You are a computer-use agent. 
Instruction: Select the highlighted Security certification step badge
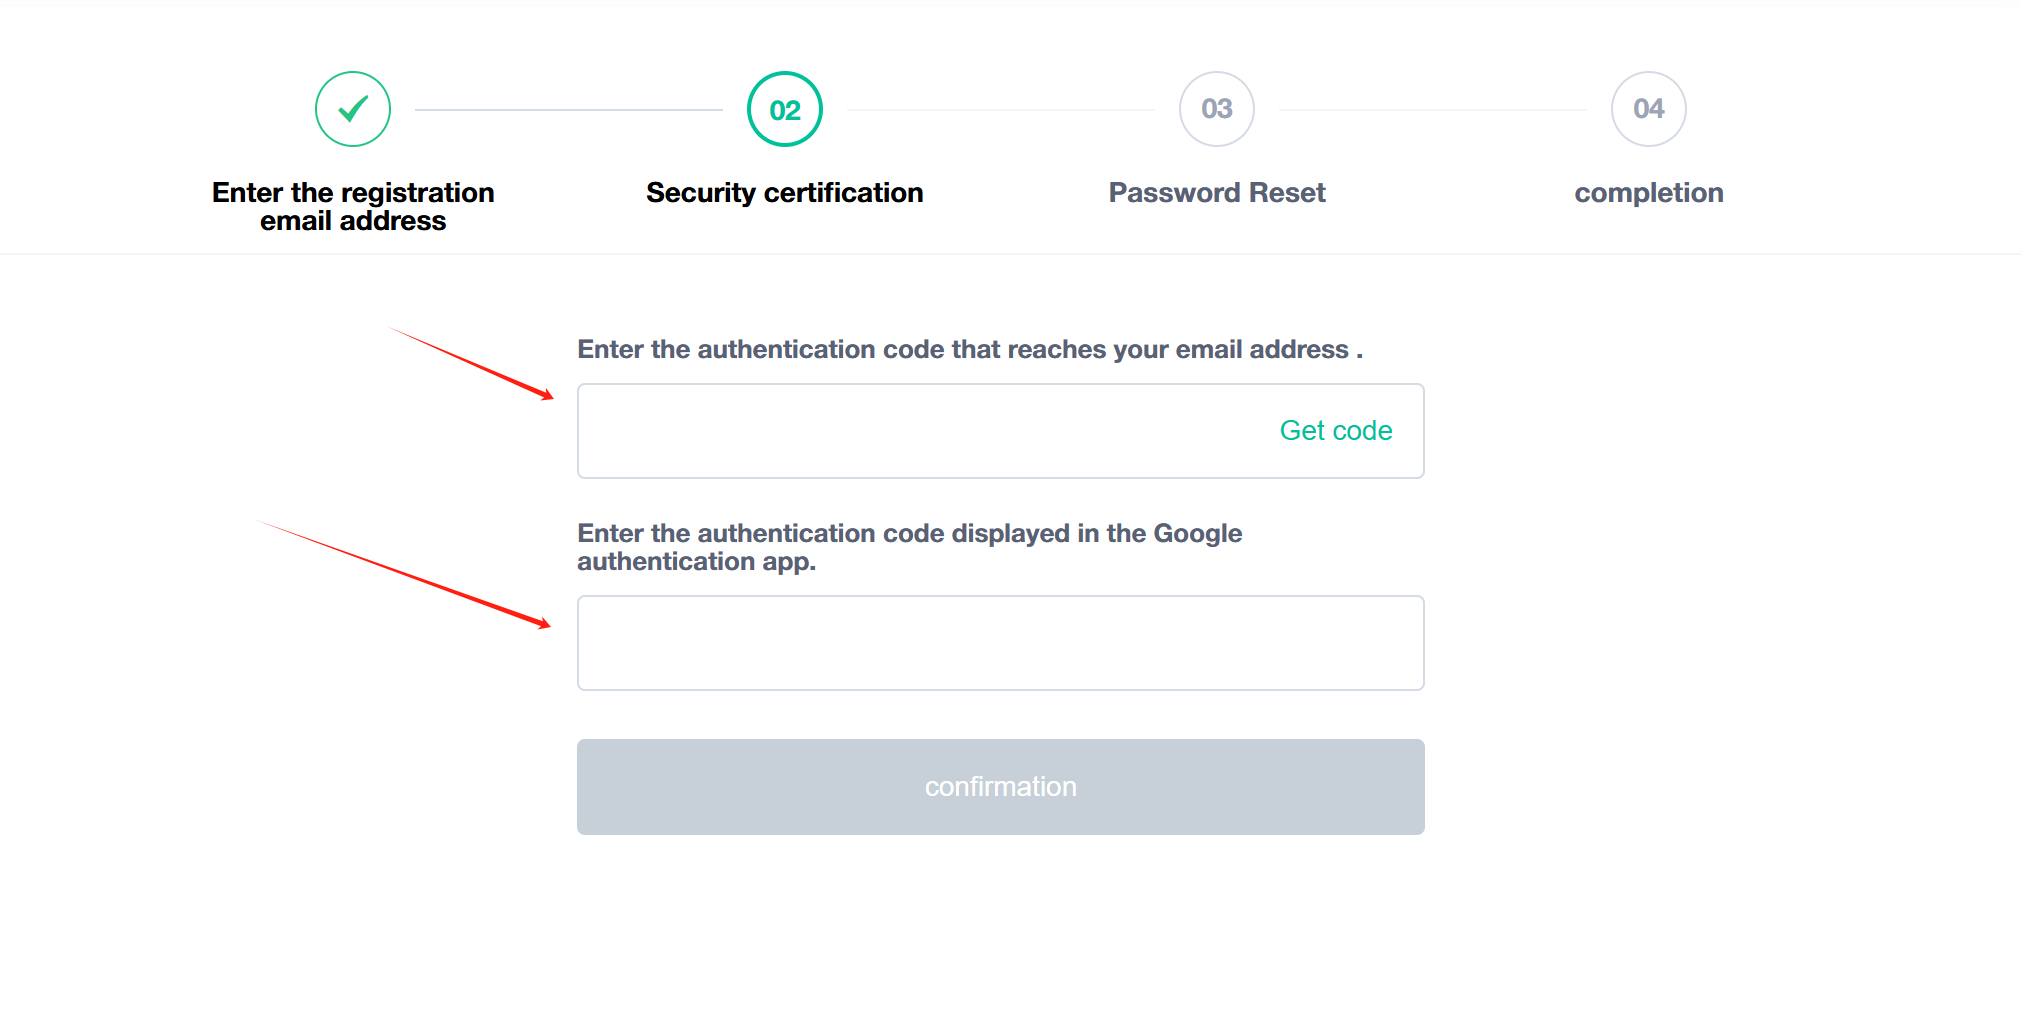coord(785,109)
